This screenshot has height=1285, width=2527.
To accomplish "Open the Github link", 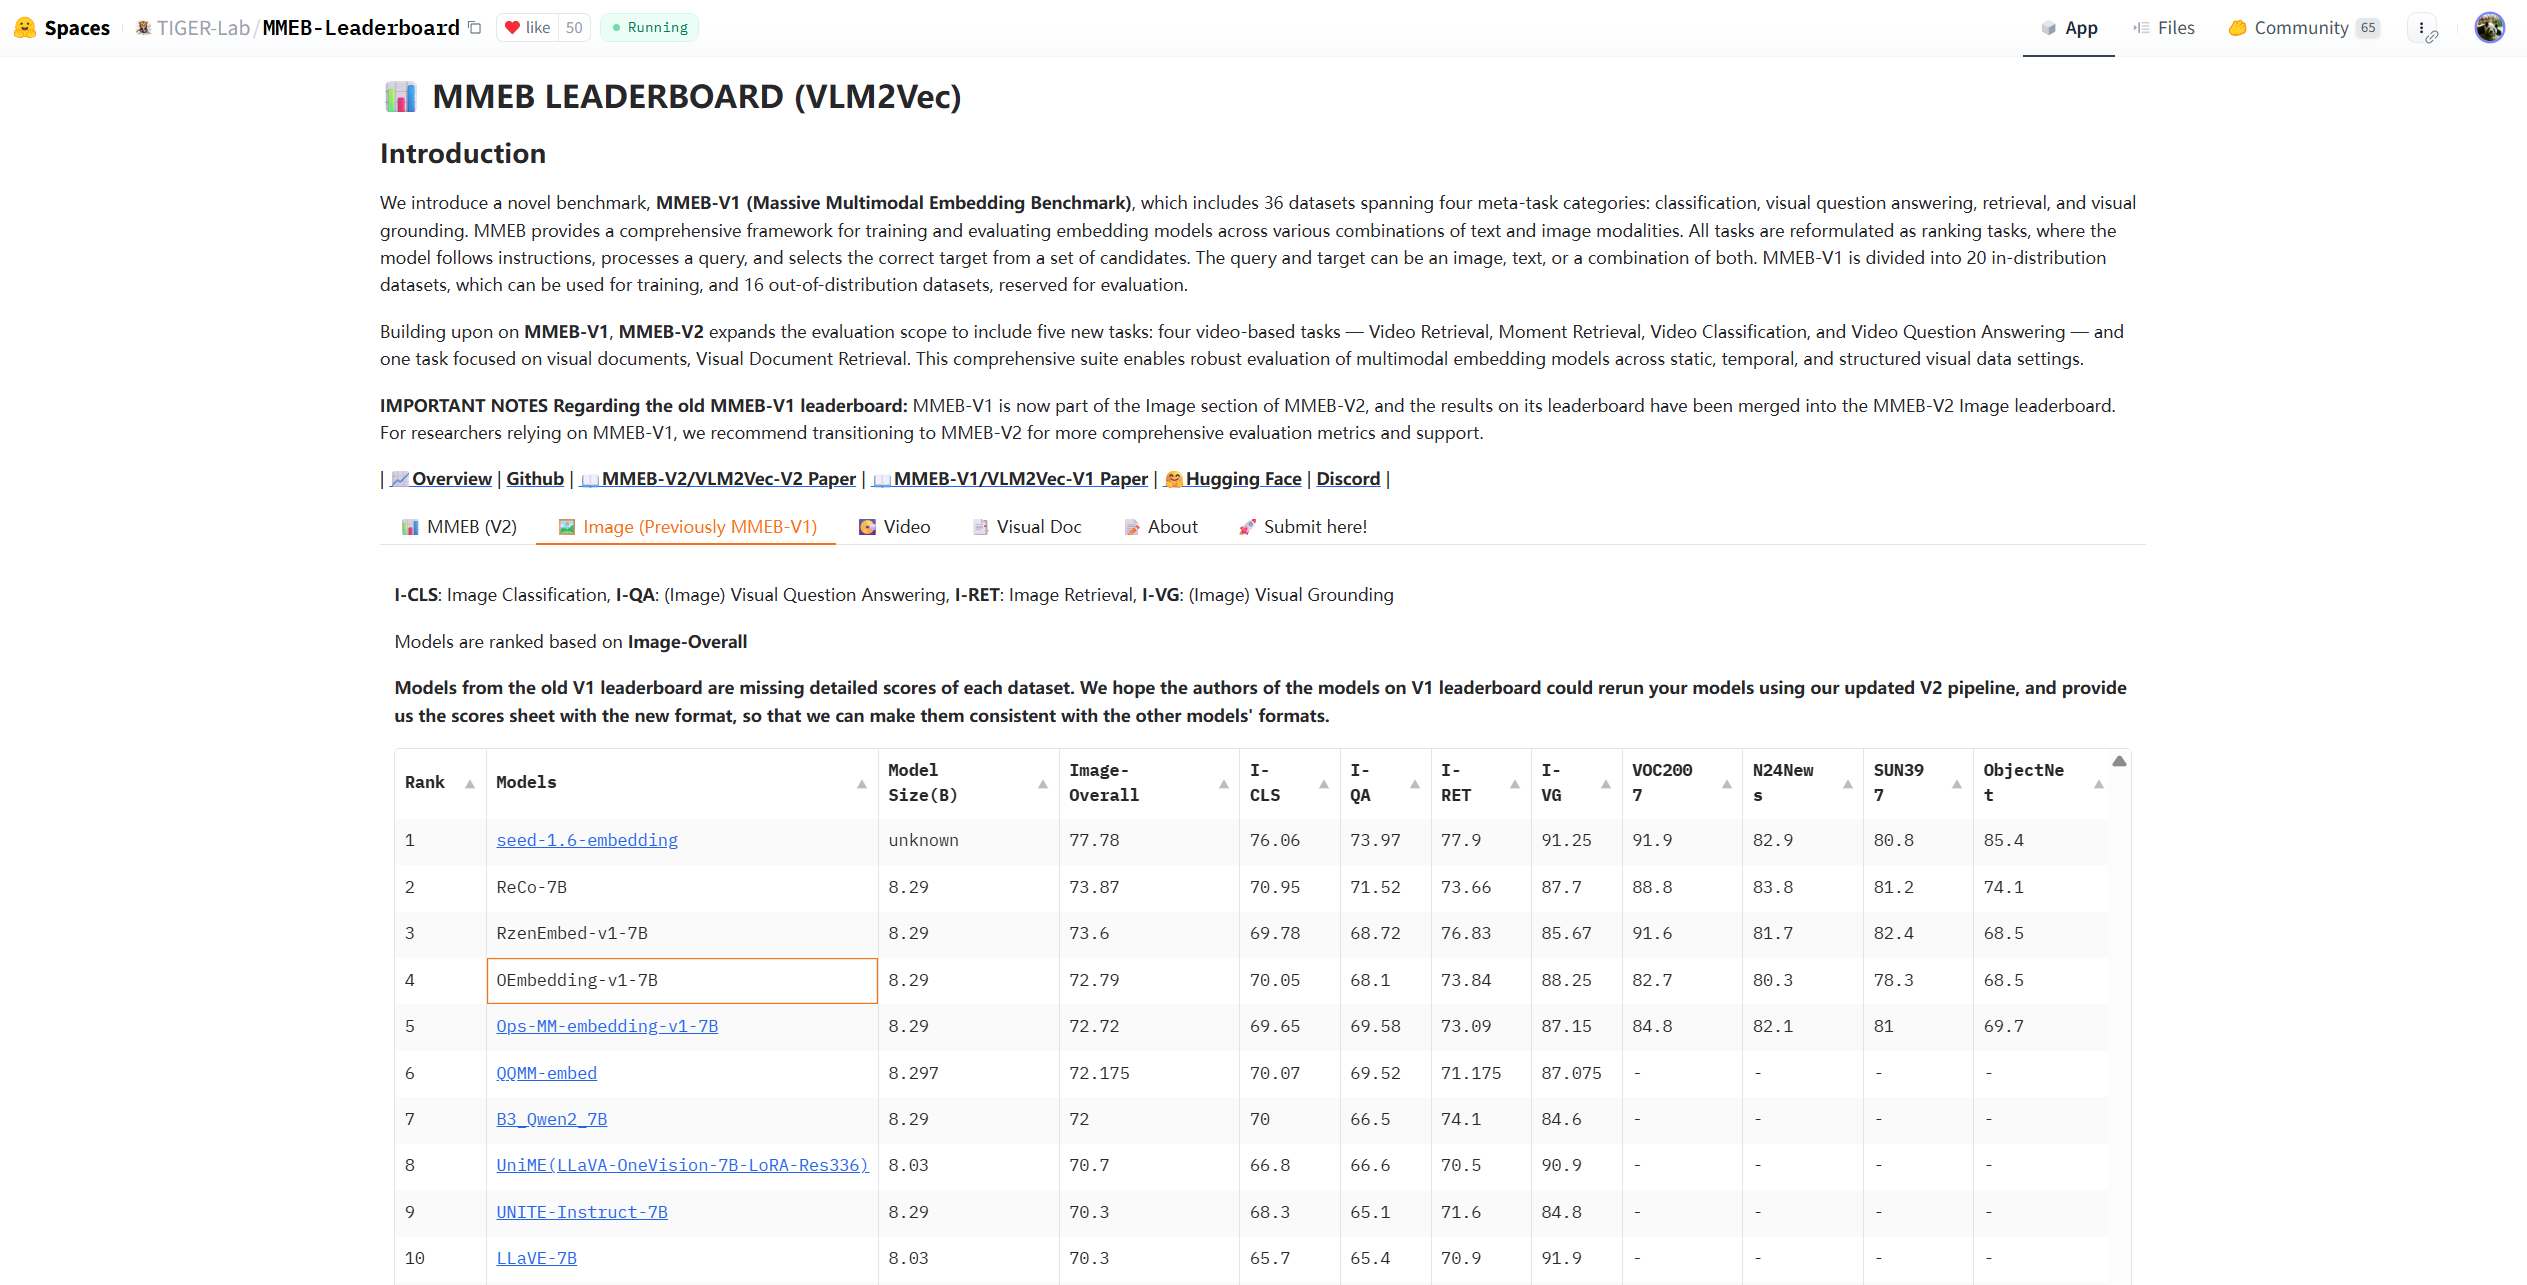I will 535,479.
